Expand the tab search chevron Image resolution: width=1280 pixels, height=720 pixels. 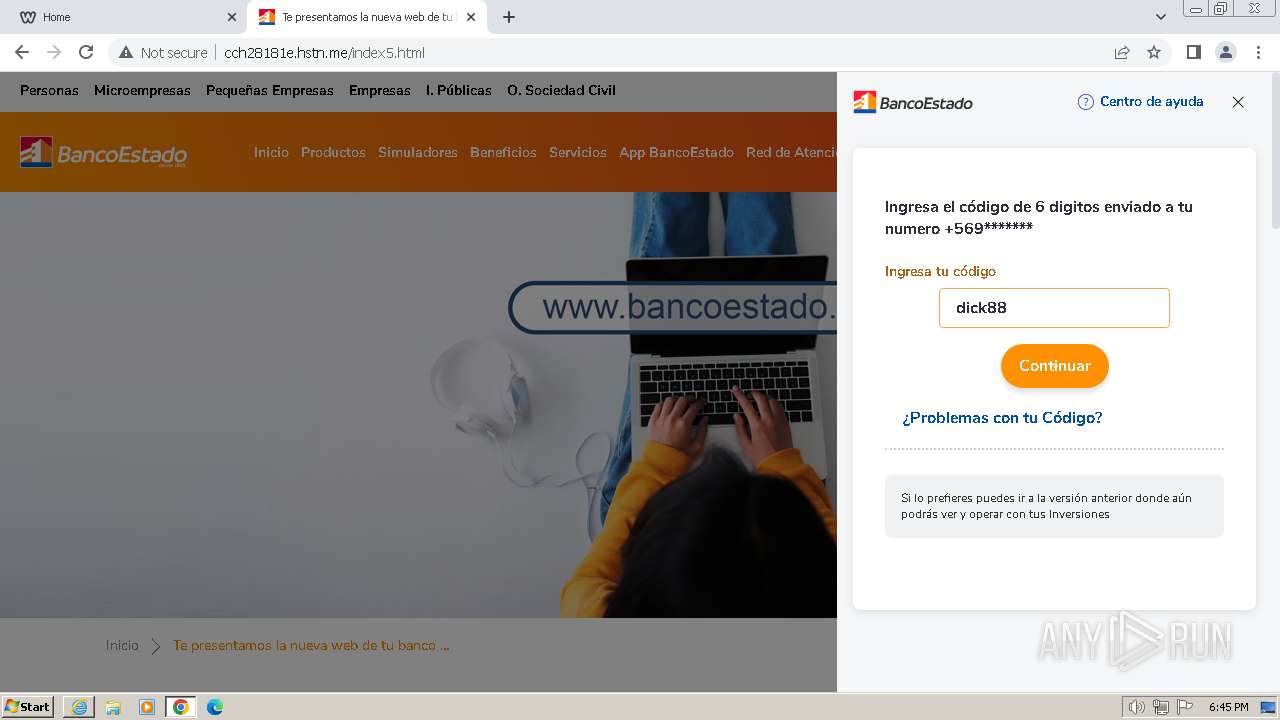[1161, 17]
